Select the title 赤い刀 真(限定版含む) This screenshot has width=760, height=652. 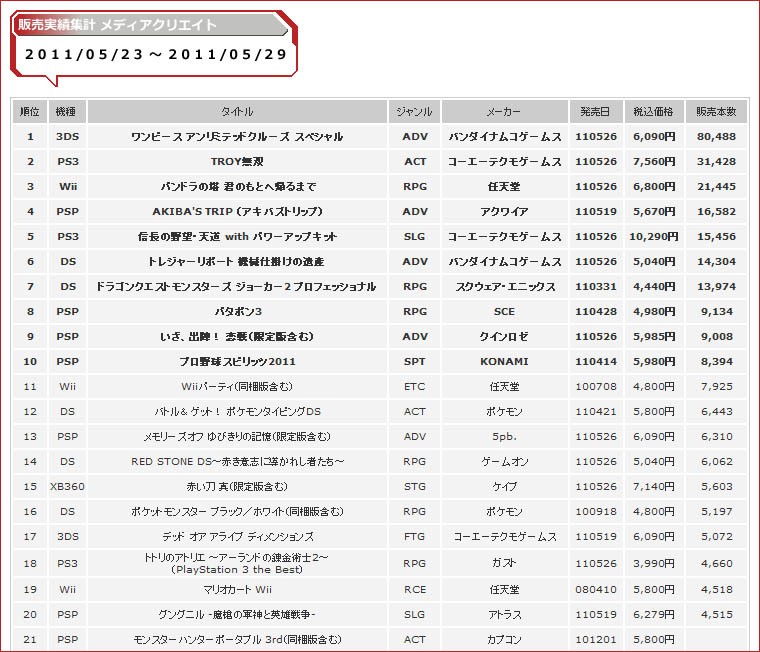[x=237, y=486]
